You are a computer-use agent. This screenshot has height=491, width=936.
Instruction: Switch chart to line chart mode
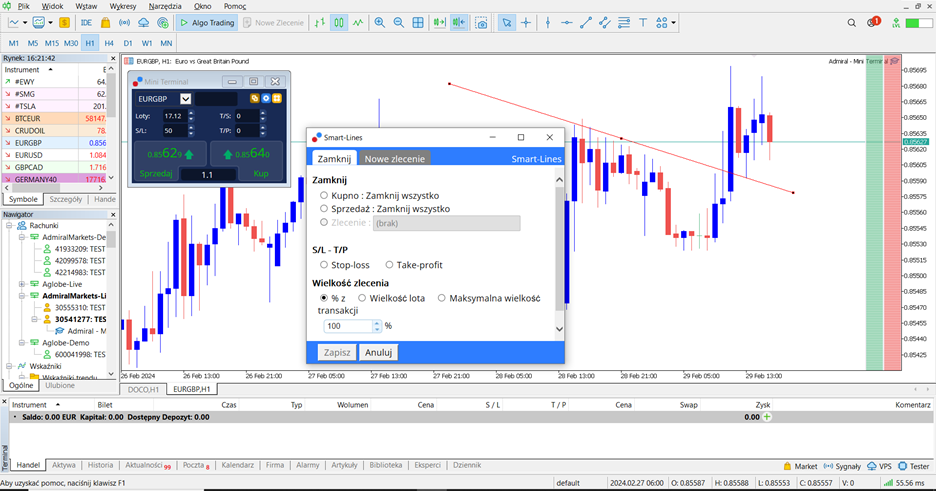point(358,23)
